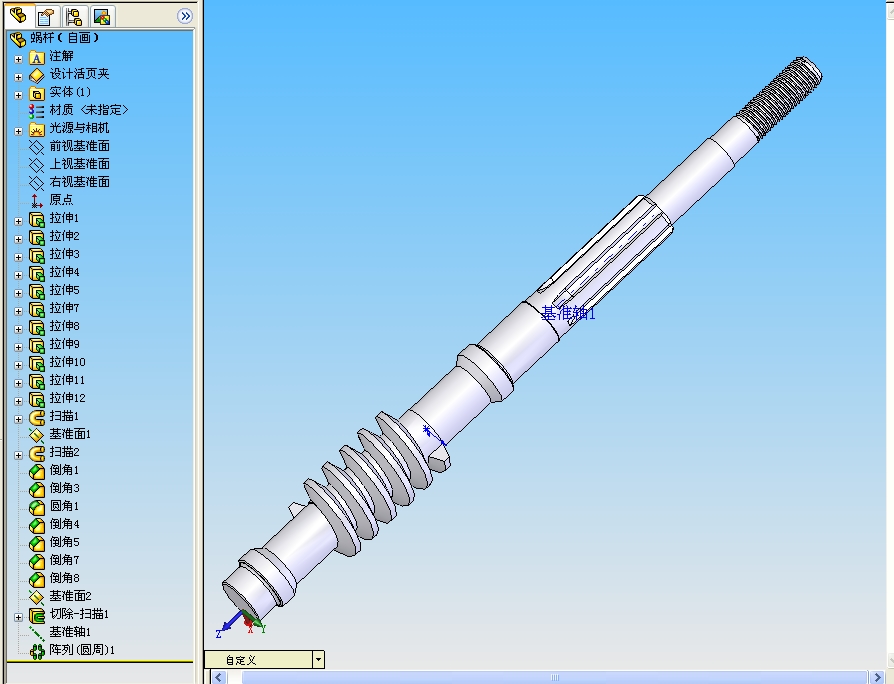Select the 扫描1 sweep feature

click(x=62, y=415)
